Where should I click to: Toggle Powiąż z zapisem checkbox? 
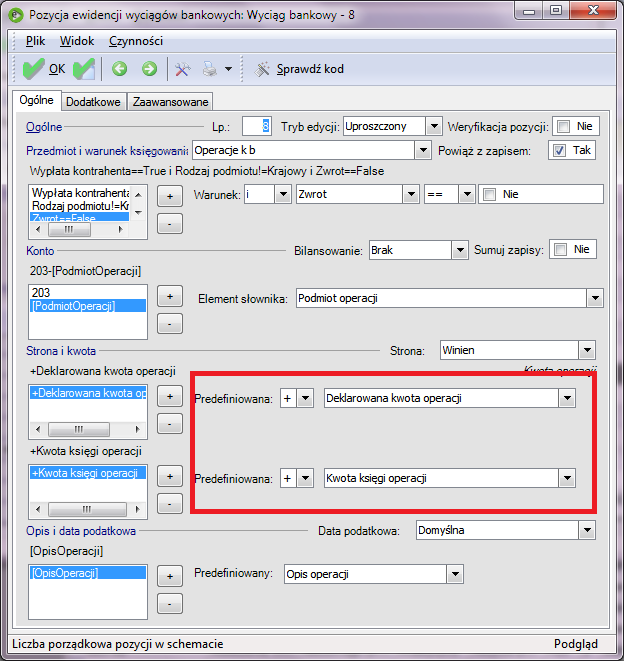559,150
